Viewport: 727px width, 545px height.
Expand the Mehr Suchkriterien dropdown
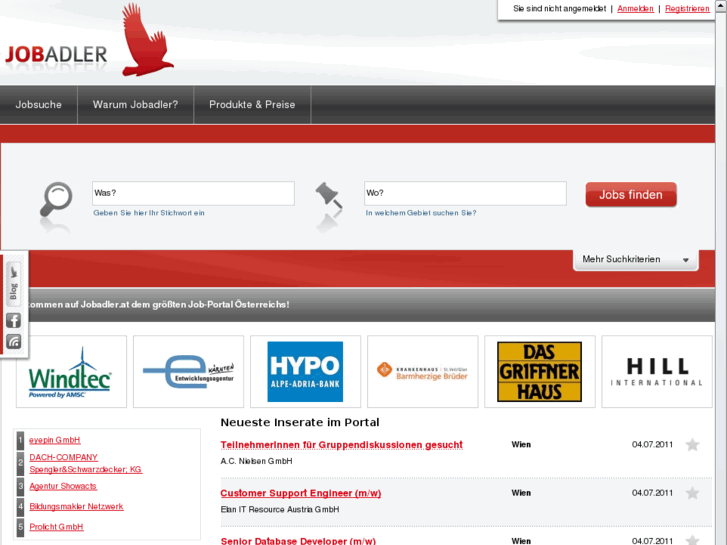(636, 260)
